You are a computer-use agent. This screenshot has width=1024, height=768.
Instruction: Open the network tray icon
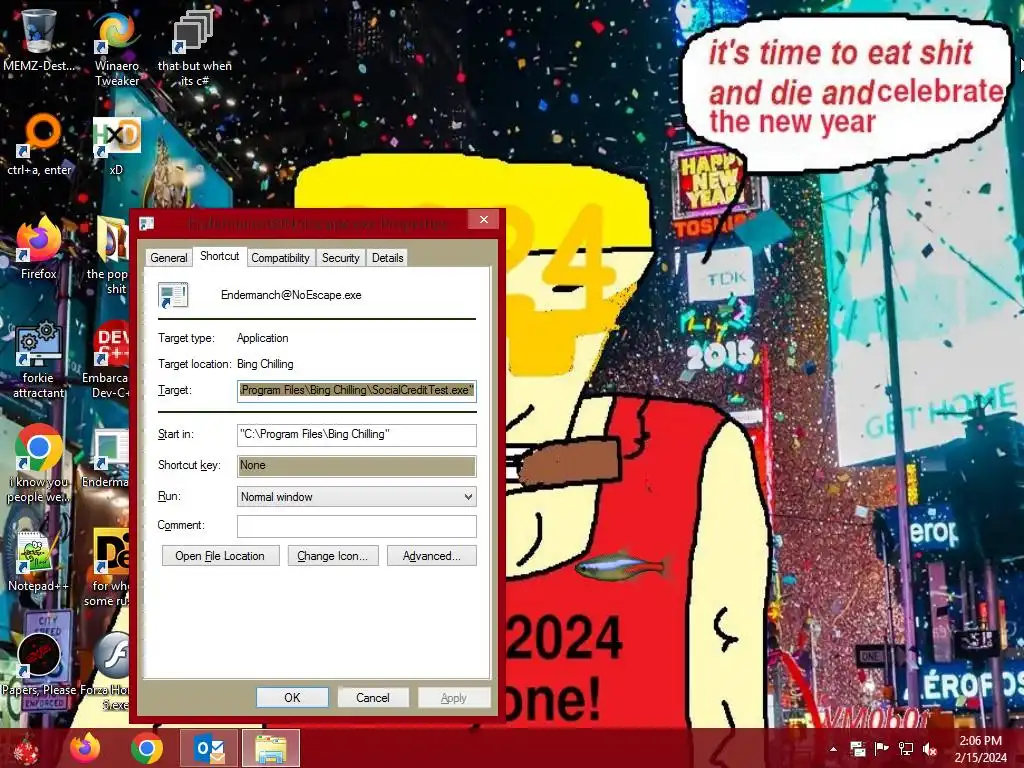click(906, 749)
